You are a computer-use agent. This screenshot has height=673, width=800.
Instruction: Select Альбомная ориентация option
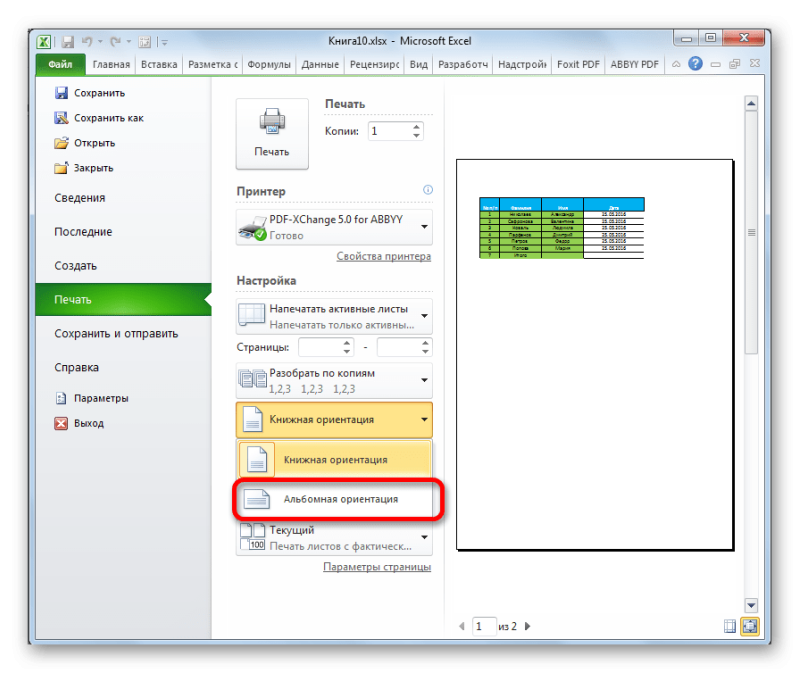click(337, 499)
